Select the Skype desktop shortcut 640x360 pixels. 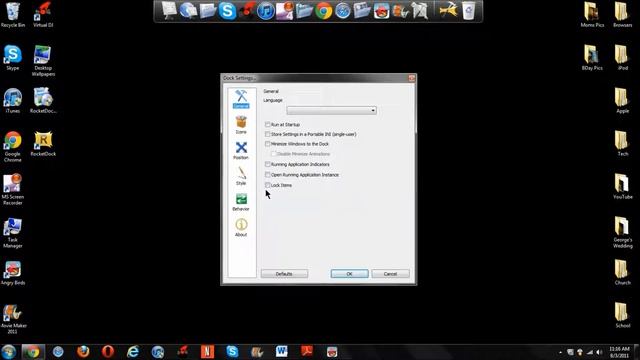coord(13,58)
